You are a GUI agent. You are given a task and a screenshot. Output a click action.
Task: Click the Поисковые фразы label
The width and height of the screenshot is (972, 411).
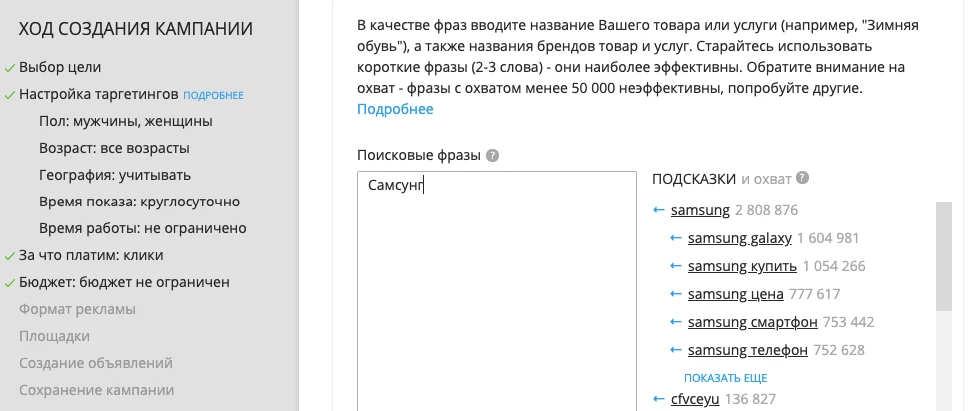point(419,156)
